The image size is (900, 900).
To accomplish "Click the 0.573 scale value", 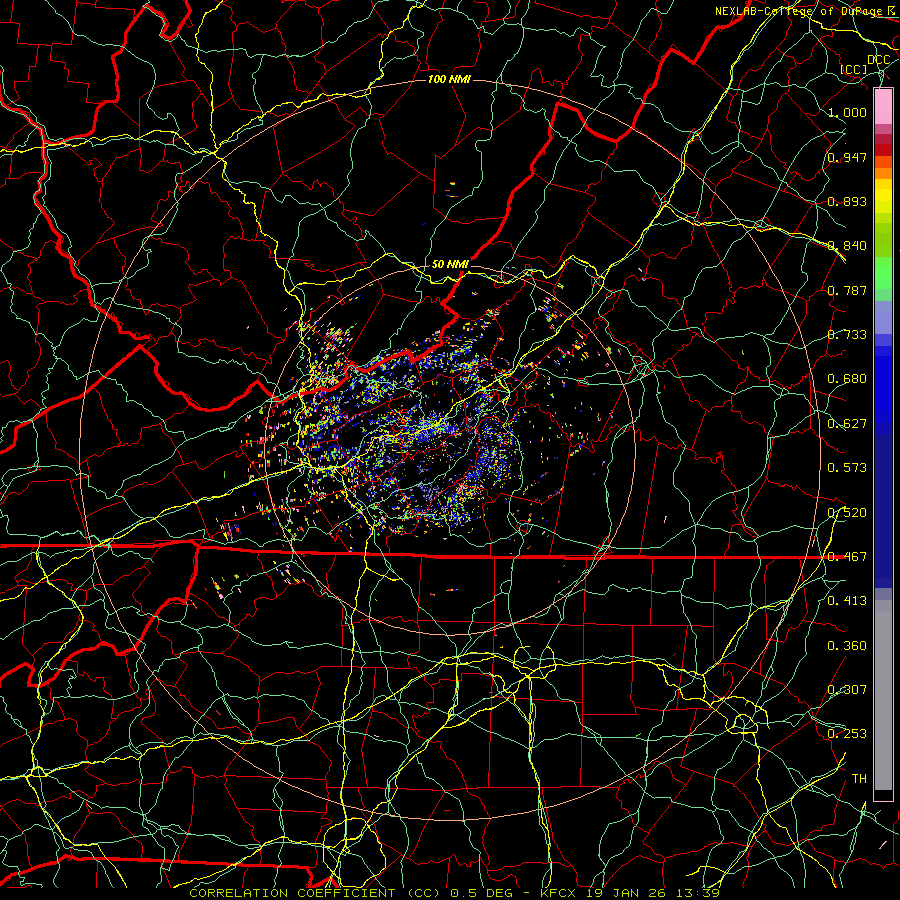I will [847, 468].
